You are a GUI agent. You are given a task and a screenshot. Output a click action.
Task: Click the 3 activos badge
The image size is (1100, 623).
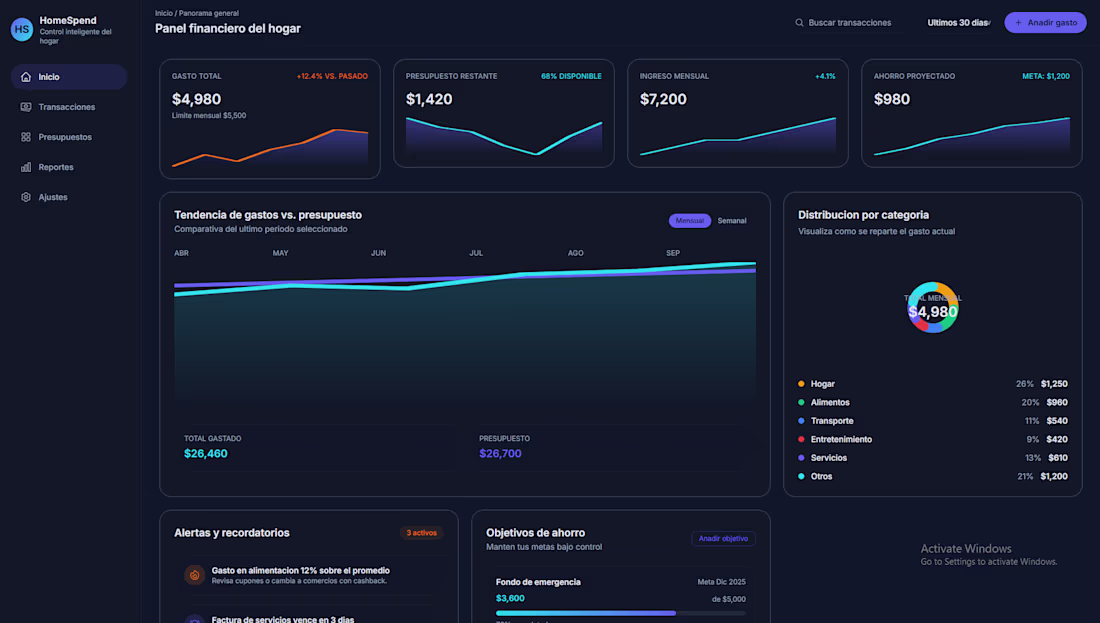point(422,533)
